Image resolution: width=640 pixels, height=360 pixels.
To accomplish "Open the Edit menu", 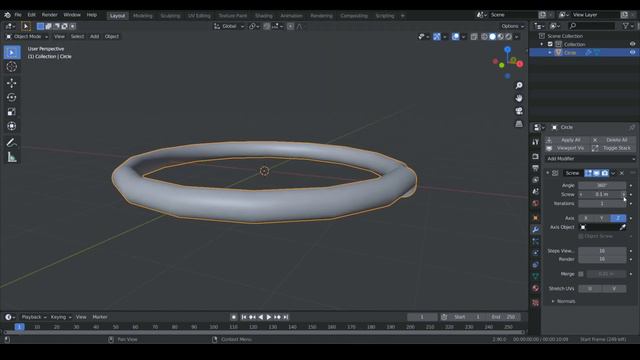I will tap(31, 15).
